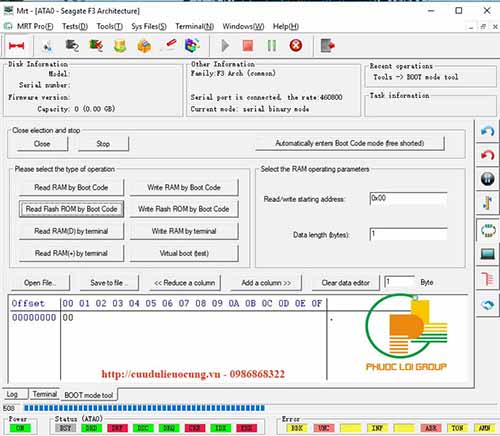Click Read RAM(+) by terminal button
500x436 pixels.
pos(71,253)
